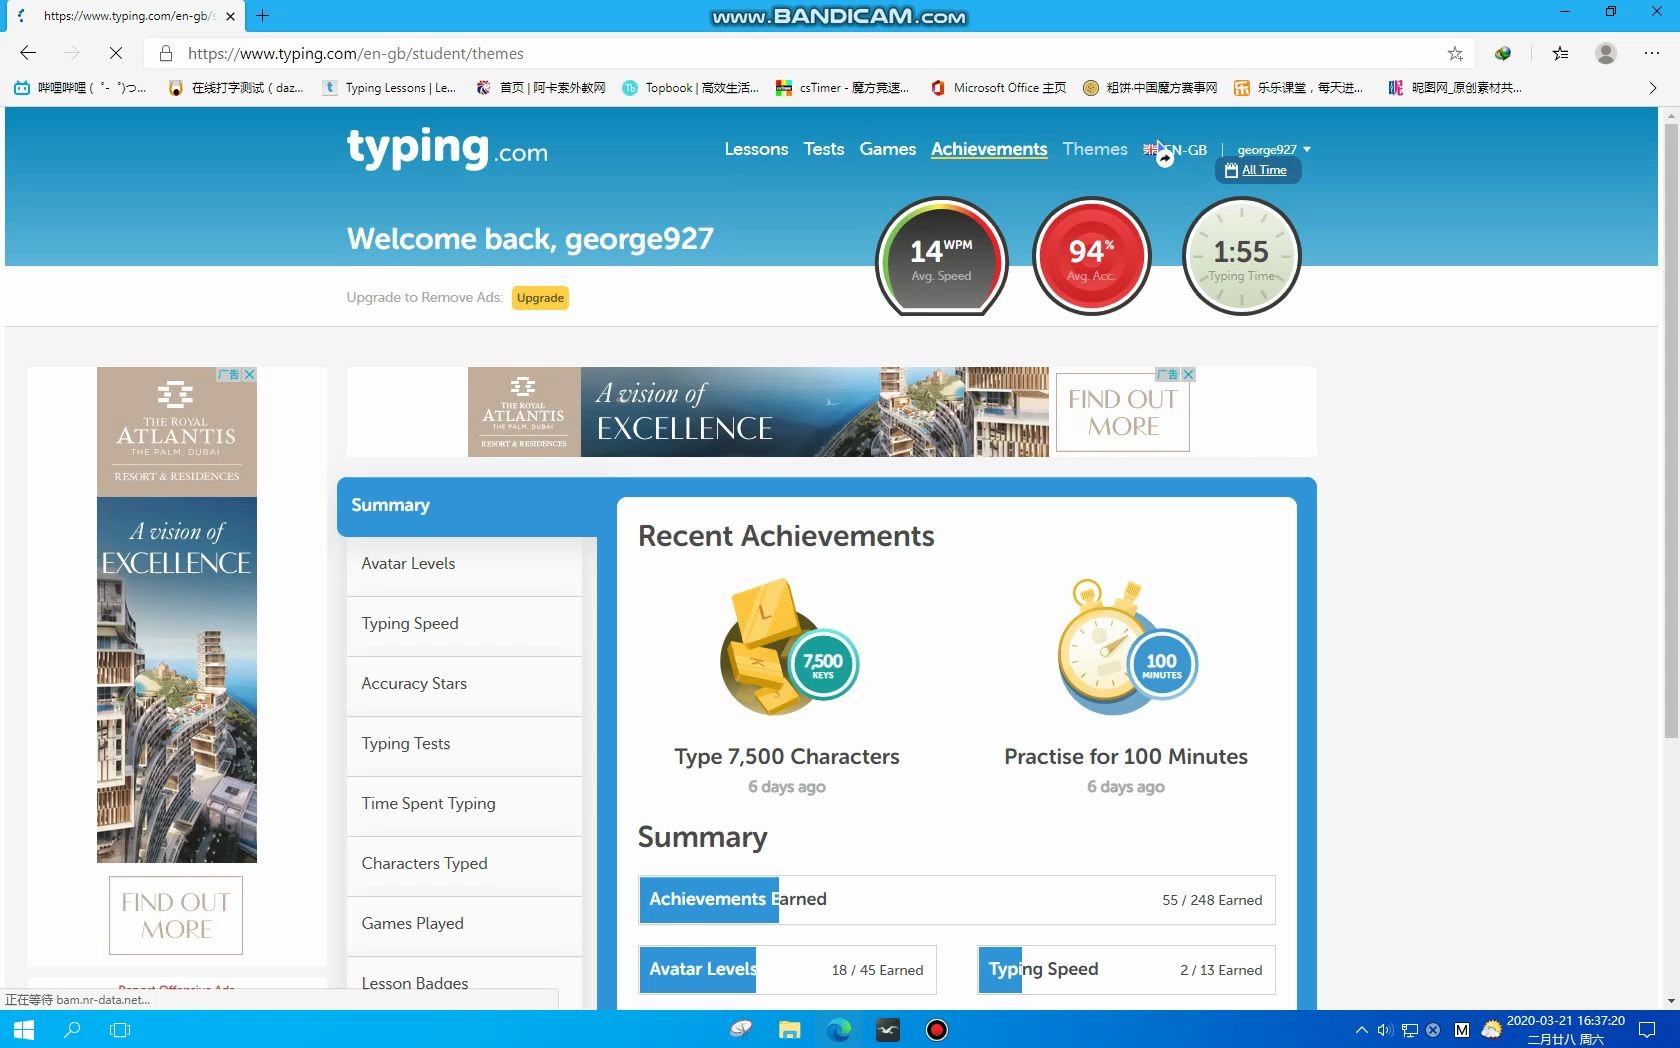This screenshot has height=1048, width=1680.
Task: Click the 'Type 7,500 Characters' title
Action: tap(787, 757)
